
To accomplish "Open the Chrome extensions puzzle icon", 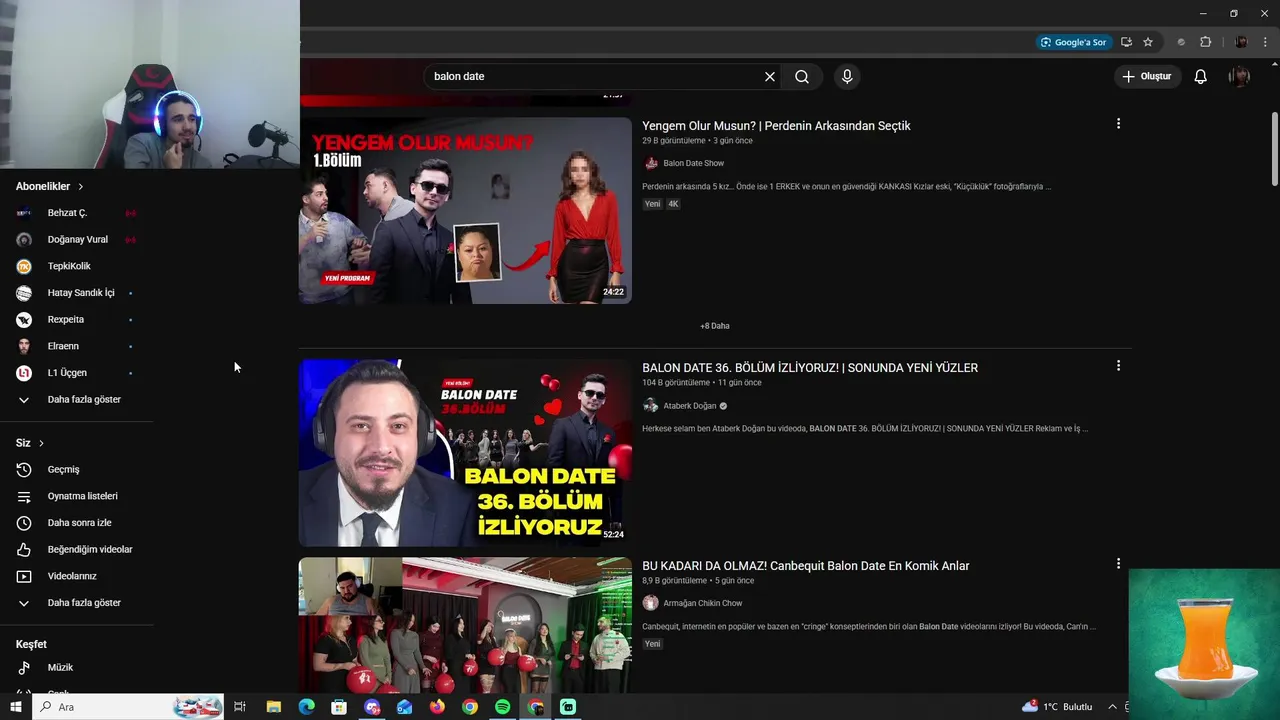I will (1205, 42).
